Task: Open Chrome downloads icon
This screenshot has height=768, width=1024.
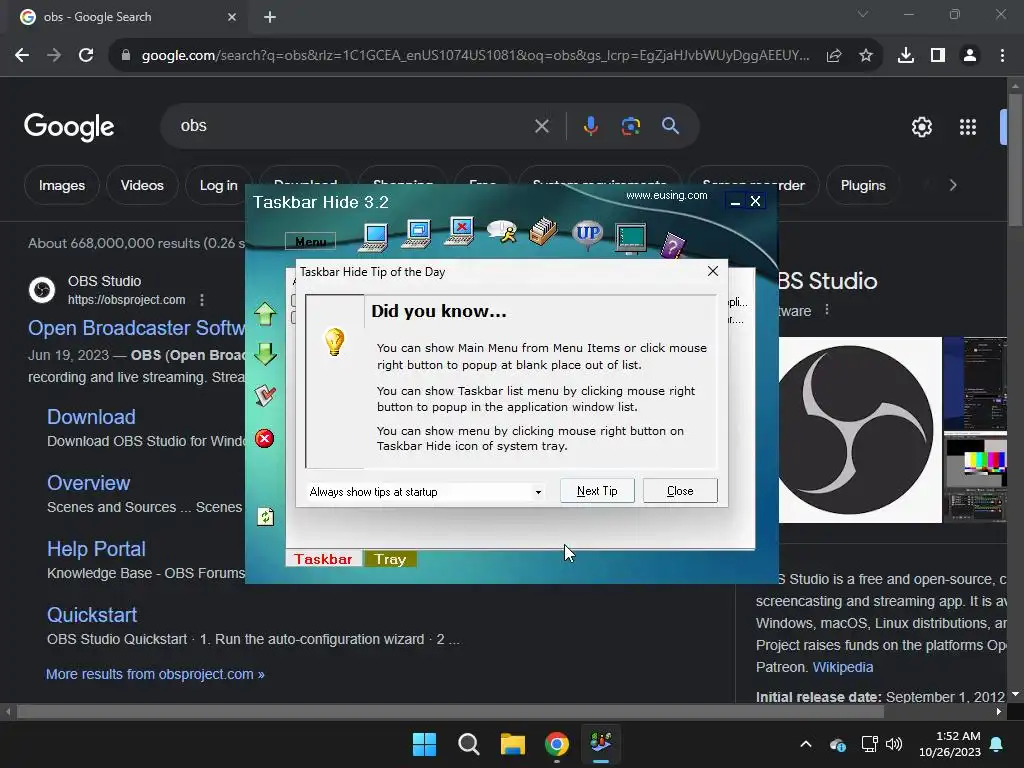Action: click(x=906, y=56)
